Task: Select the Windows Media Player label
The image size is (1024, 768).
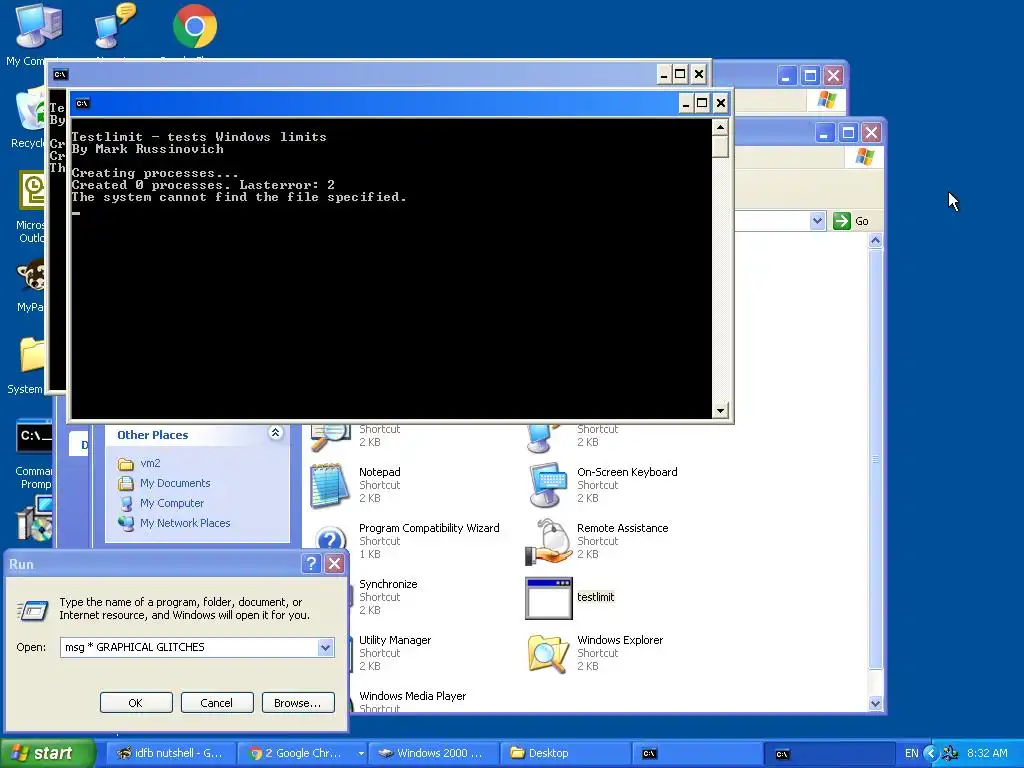Action: (x=413, y=696)
